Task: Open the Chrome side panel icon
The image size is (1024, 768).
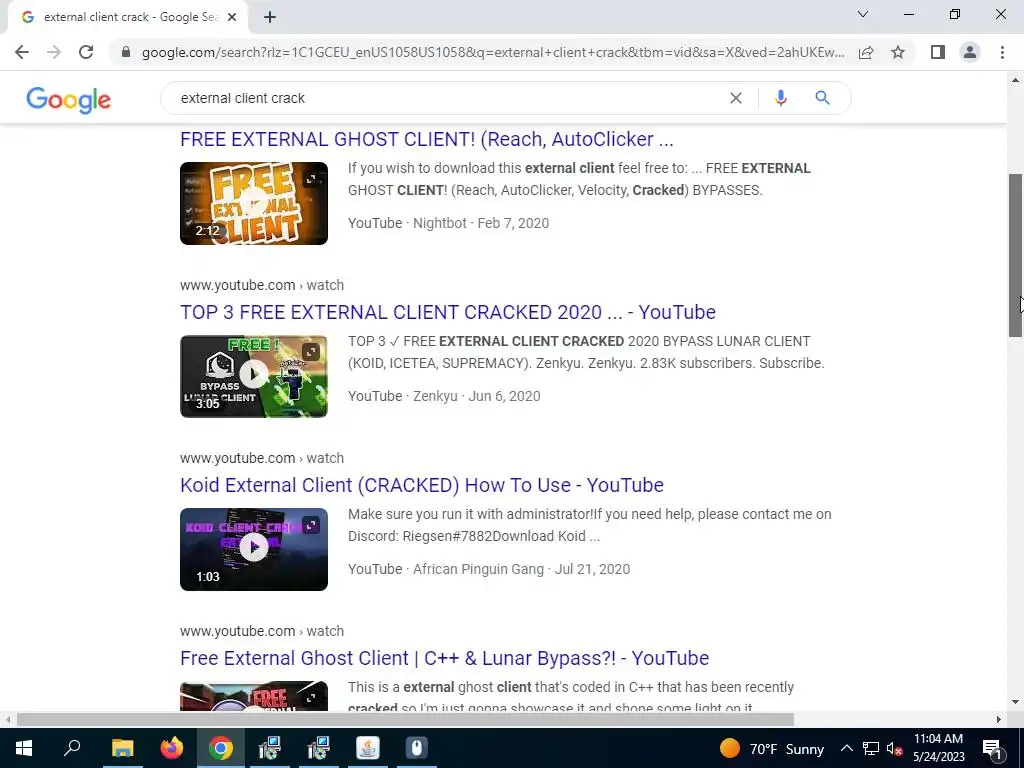Action: tap(938, 52)
